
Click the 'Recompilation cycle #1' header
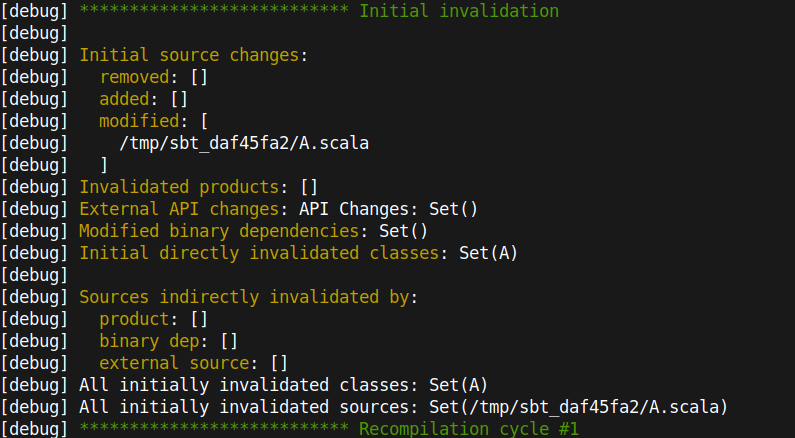468,429
